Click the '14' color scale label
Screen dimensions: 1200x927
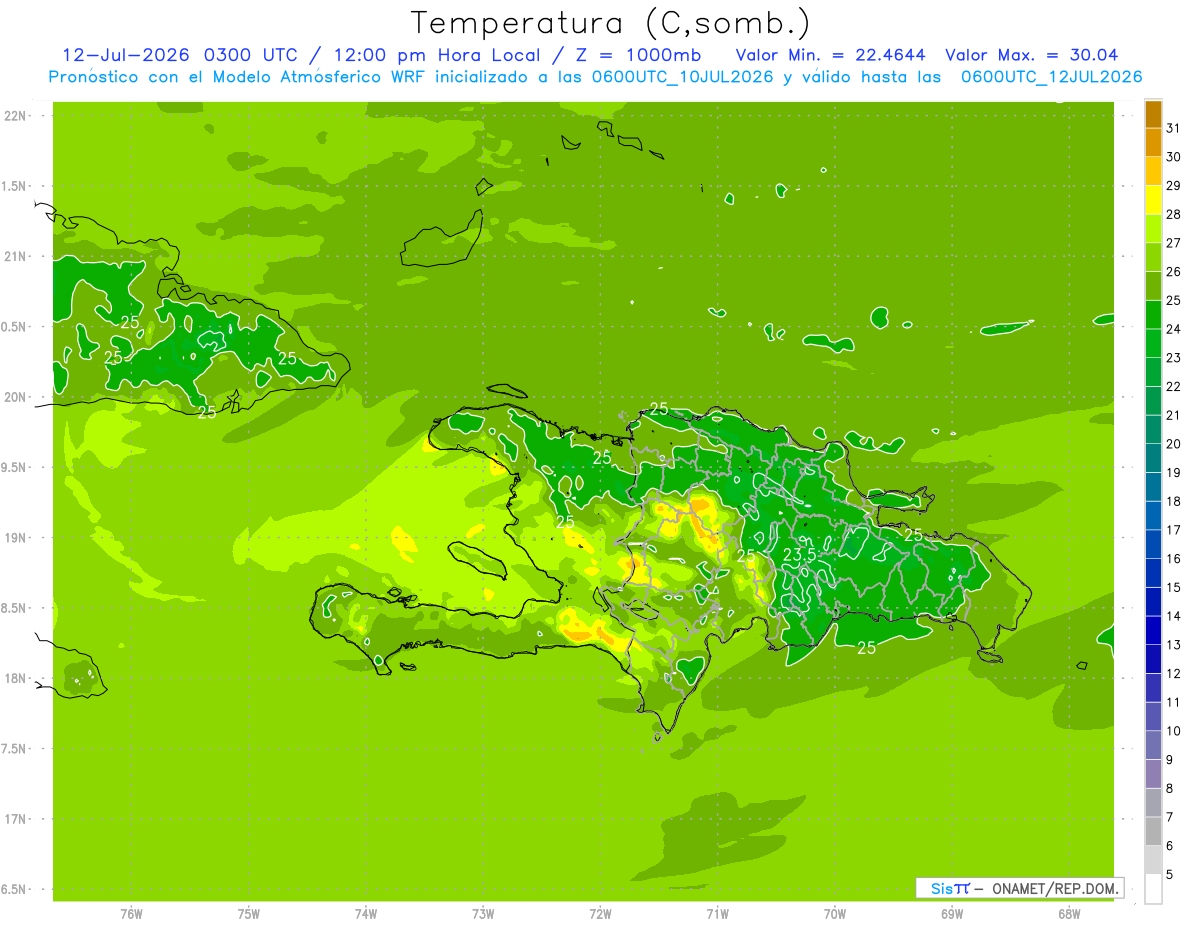1173,616
